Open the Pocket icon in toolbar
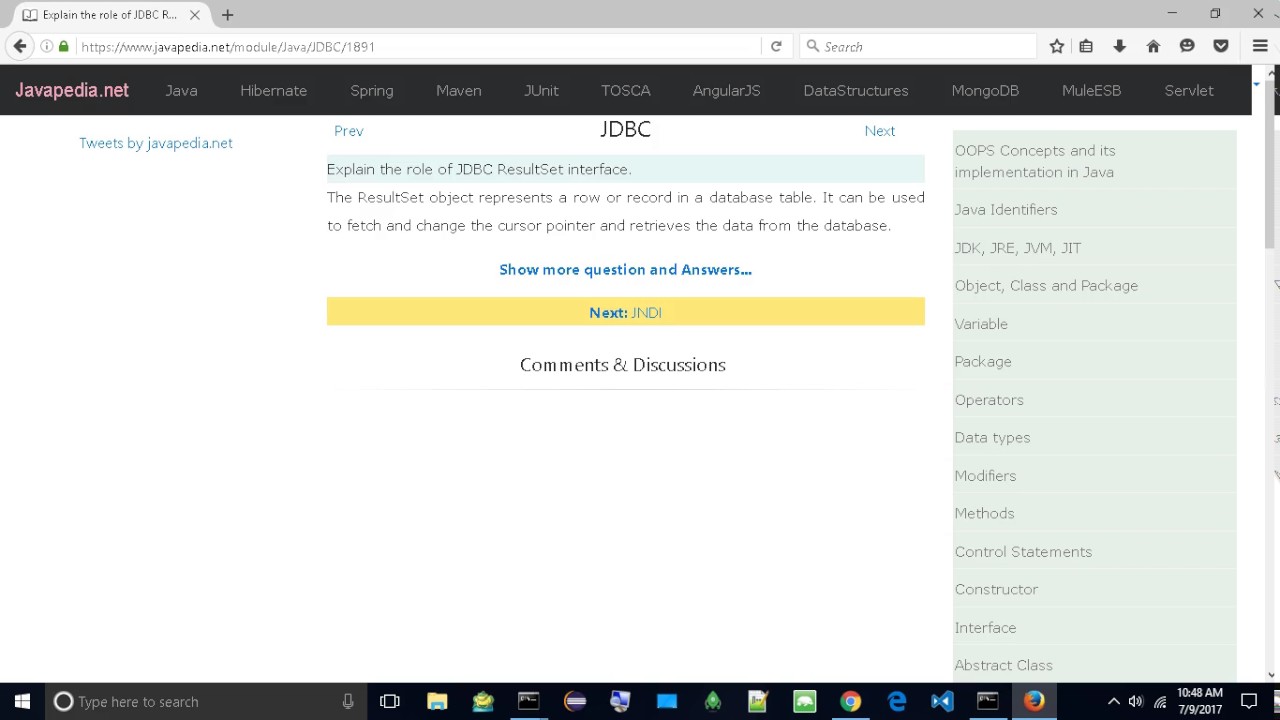Image resolution: width=1280 pixels, height=720 pixels. (1221, 46)
